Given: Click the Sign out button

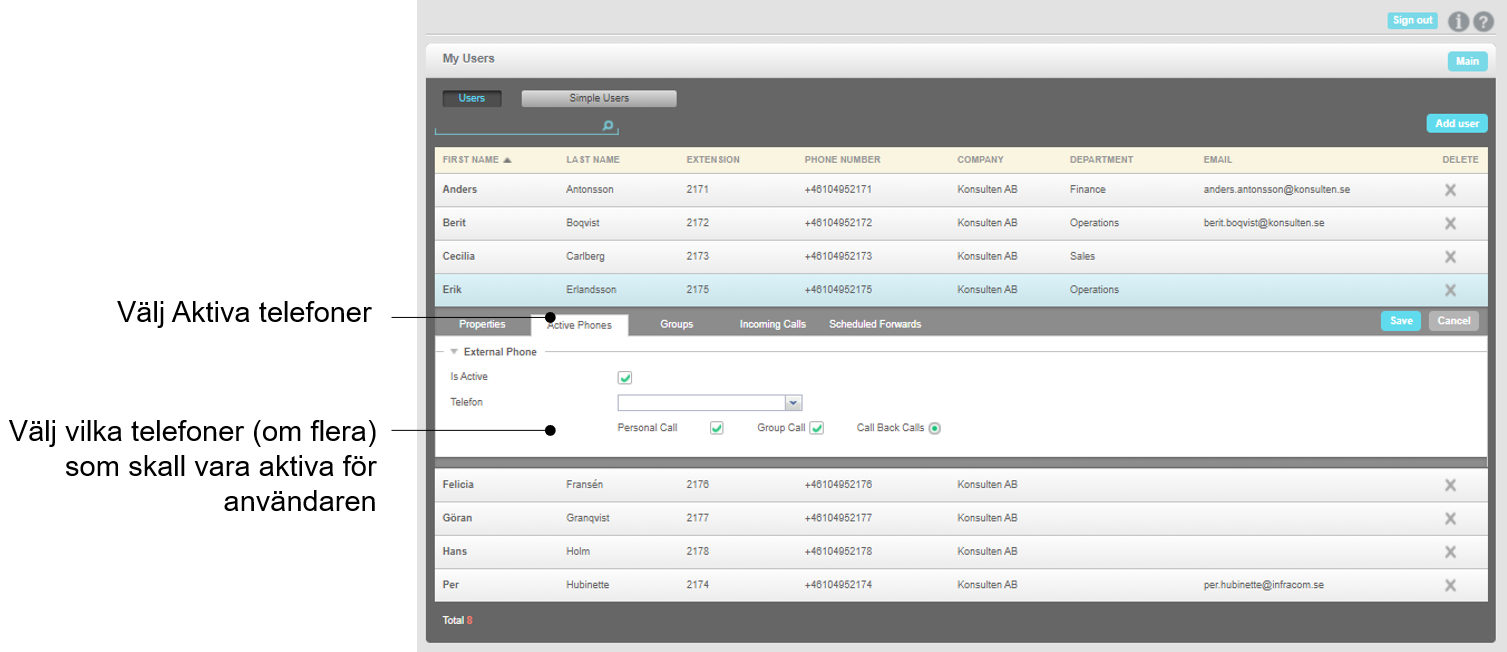Looking at the screenshot, I should pyautogui.click(x=1412, y=21).
